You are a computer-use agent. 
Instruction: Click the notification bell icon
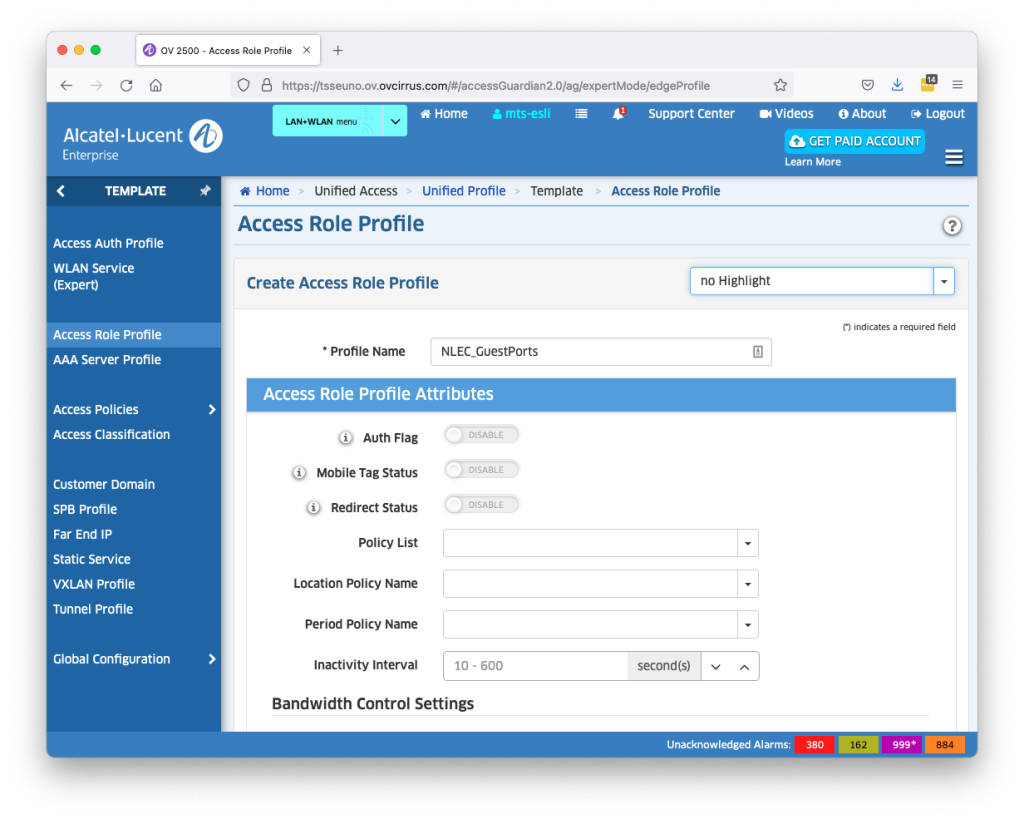tap(618, 114)
